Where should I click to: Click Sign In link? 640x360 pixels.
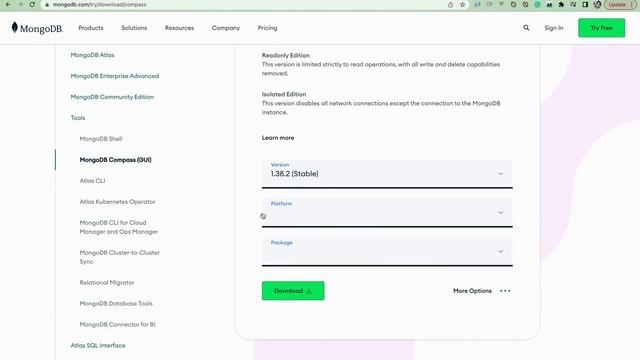(553, 28)
